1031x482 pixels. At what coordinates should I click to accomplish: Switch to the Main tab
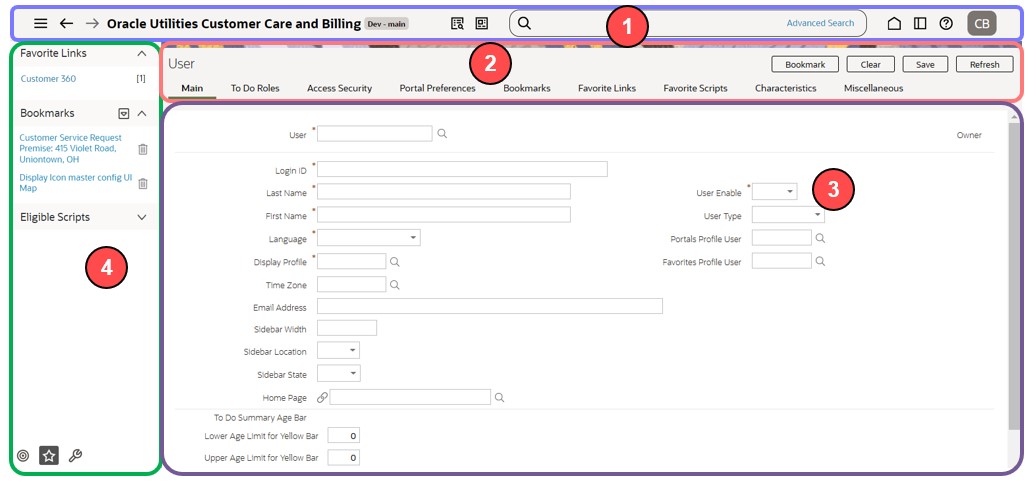[x=192, y=88]
